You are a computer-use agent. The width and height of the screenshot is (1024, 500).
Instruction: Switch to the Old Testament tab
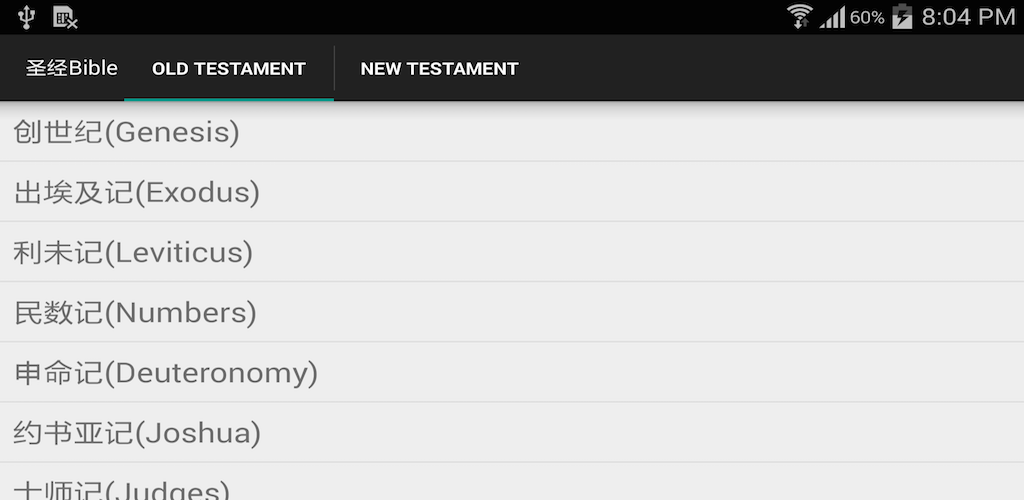pos(229,69)
